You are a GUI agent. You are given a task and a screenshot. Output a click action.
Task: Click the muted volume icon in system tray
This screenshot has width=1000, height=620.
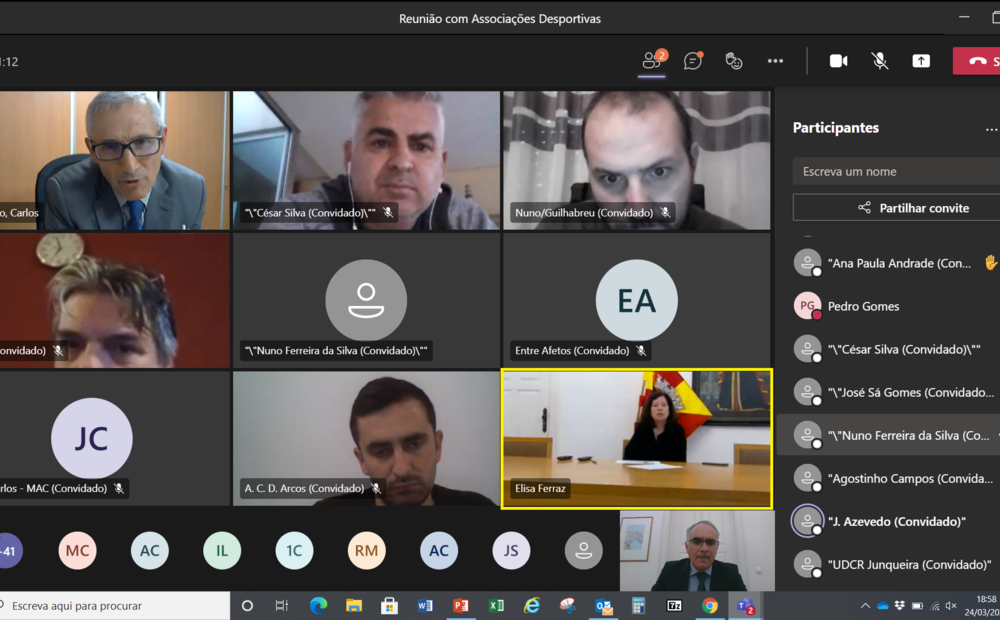point(950,606)
